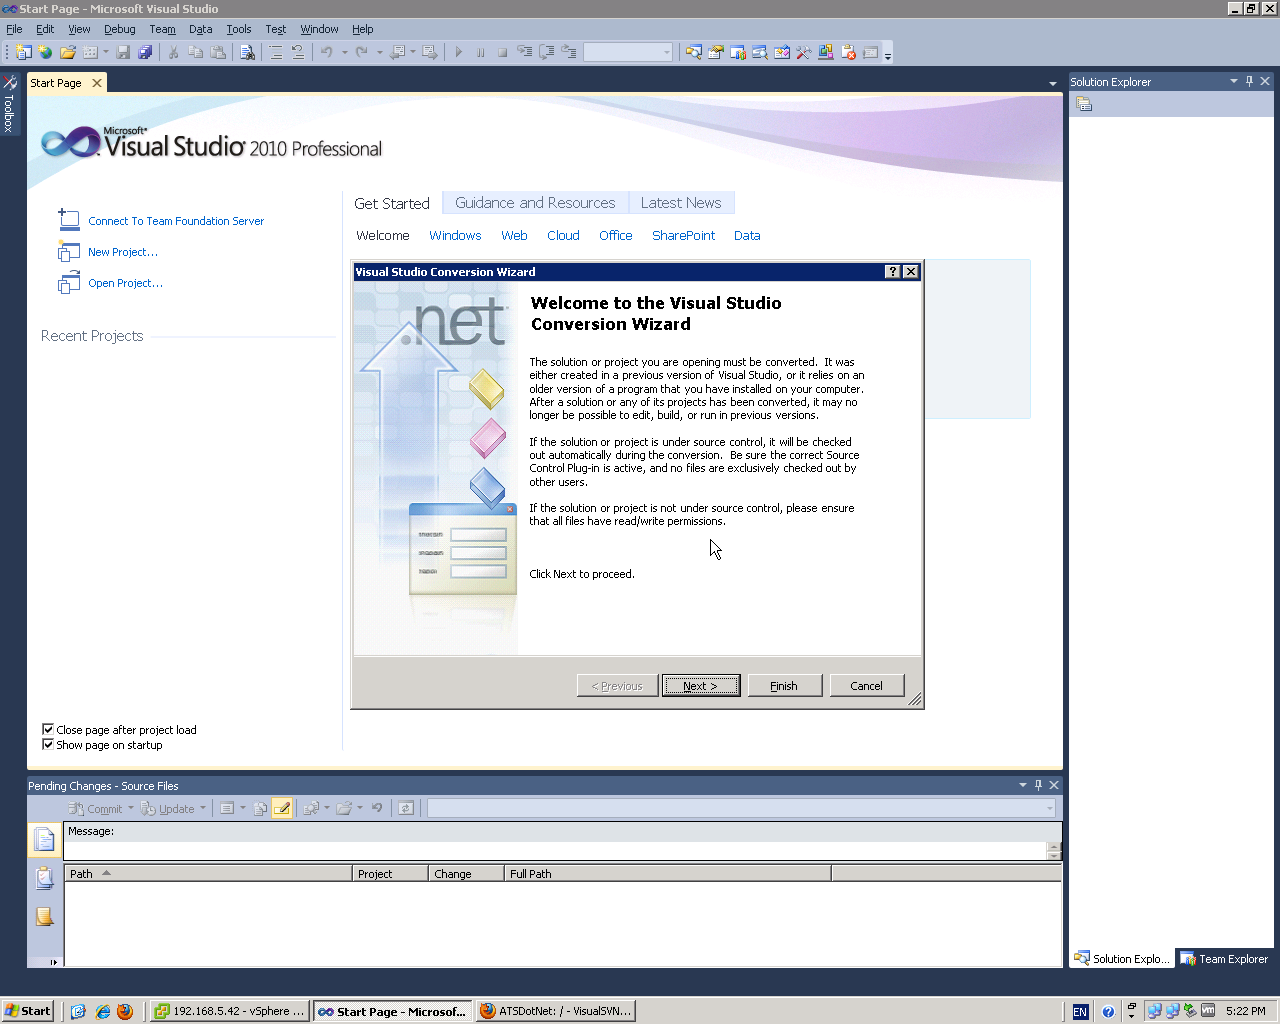Click the Connect To Team Foundation Server icon
The width and height of the screenshot is (1280, 1024).
pos(69,220)
